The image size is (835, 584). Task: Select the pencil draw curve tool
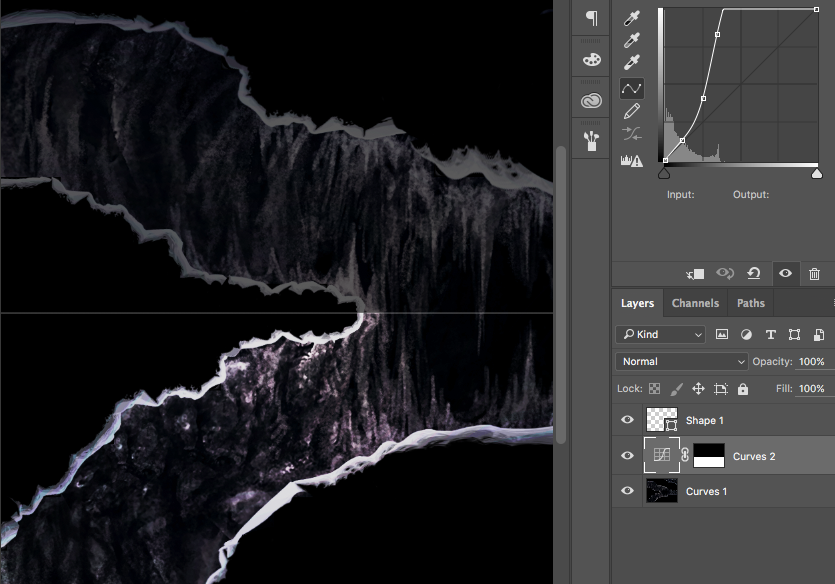coord(632,111)
